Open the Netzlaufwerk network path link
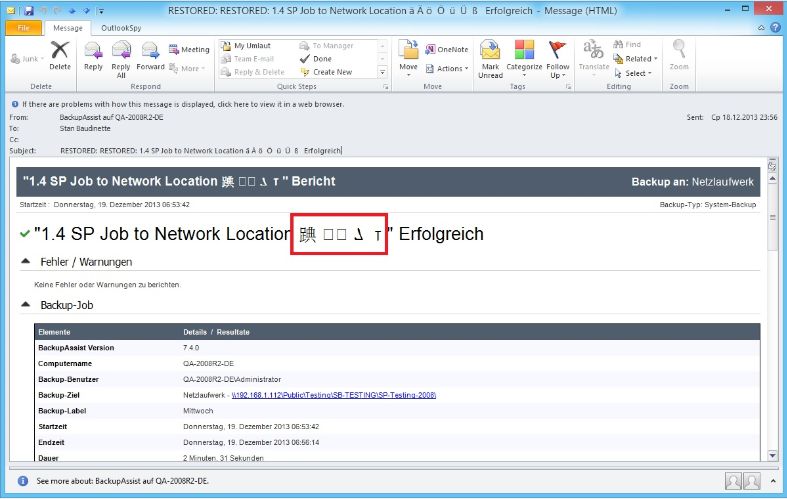The height and width of the screenshot is (499, 787). coord(334,395)
